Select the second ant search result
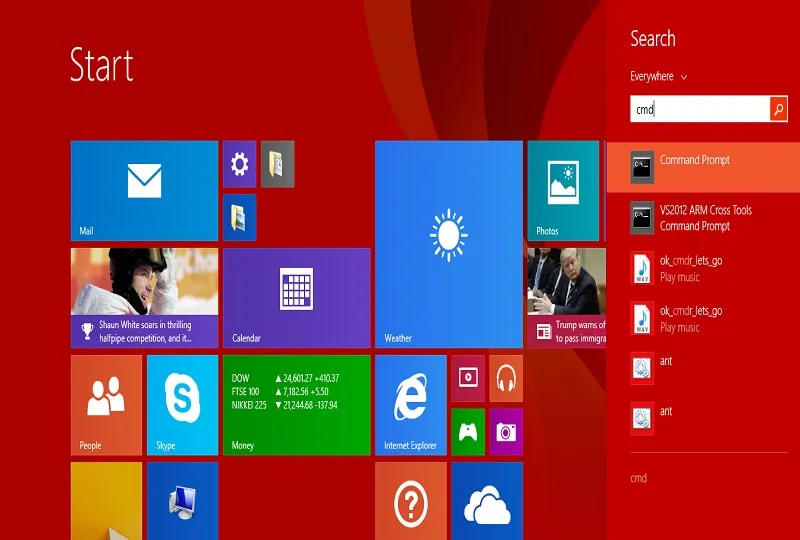The width and height of the screenshot is (800, 540). (x=703, y=419)
